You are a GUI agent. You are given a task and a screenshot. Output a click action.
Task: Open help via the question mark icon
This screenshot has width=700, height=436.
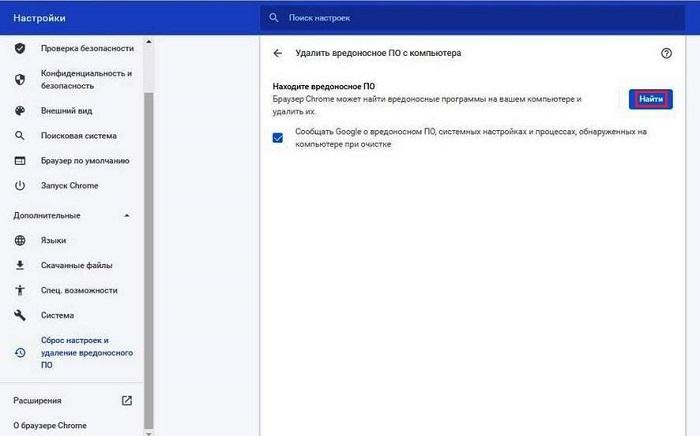coord(666,53)
